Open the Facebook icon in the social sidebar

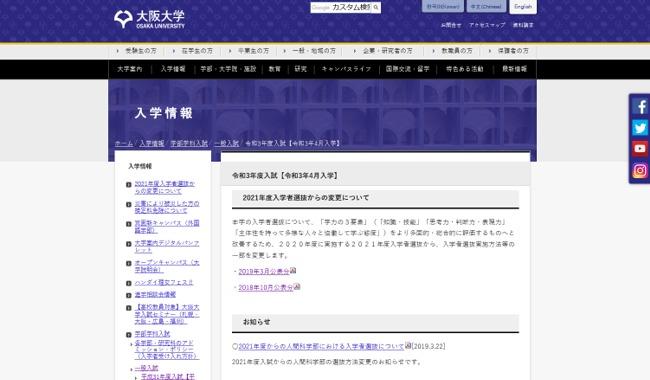point(640,107)
